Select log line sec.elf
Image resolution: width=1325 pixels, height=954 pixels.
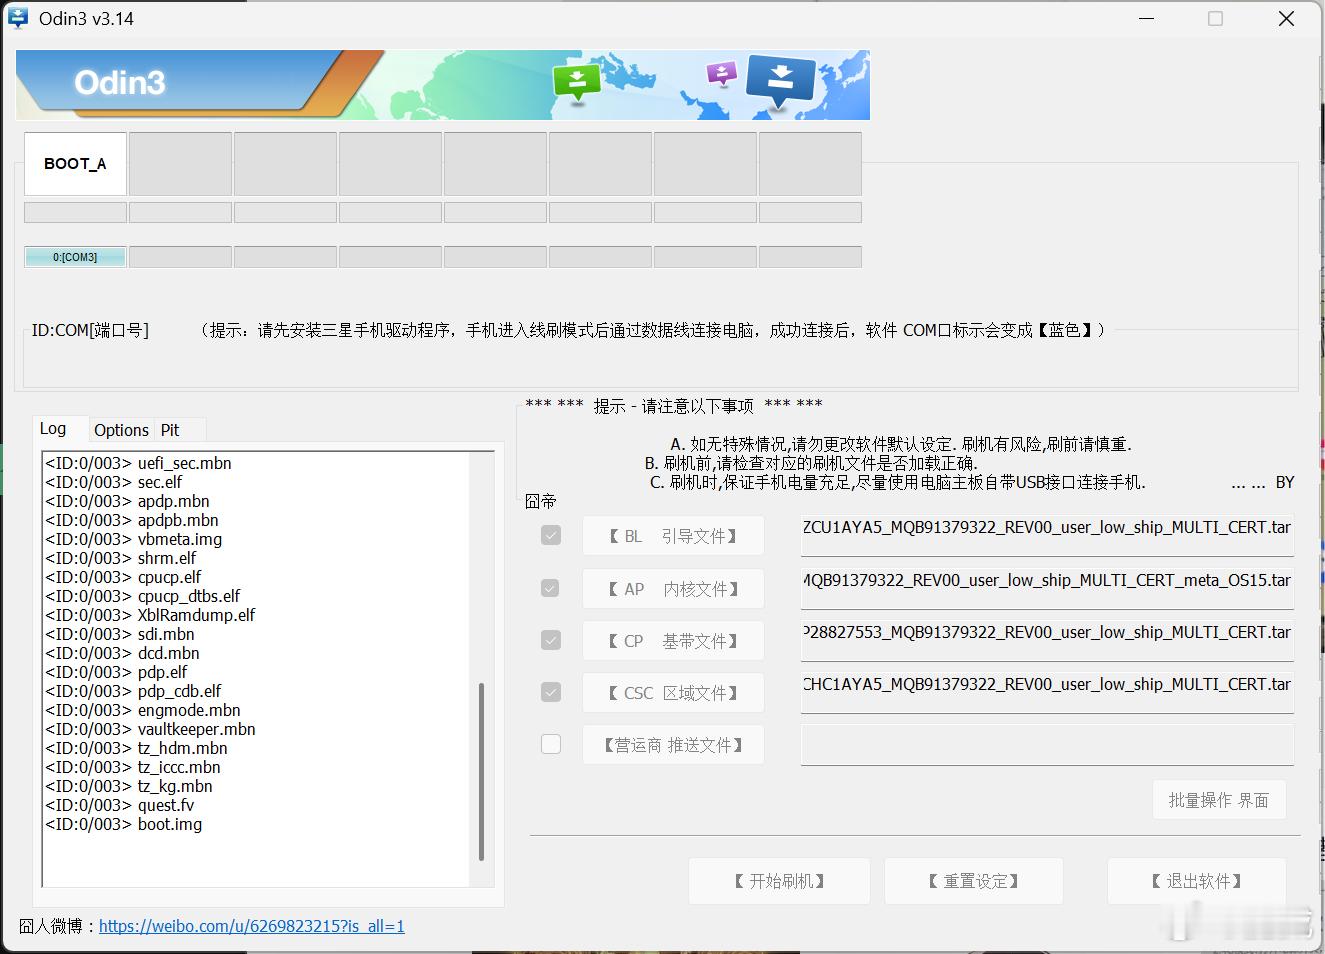114,482
